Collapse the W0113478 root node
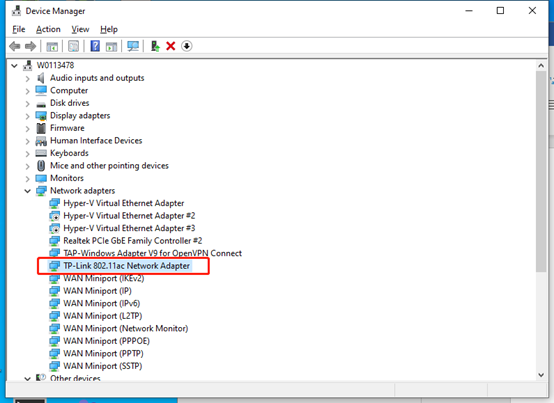The image size is (554, 403). click(x=14, y=66)
